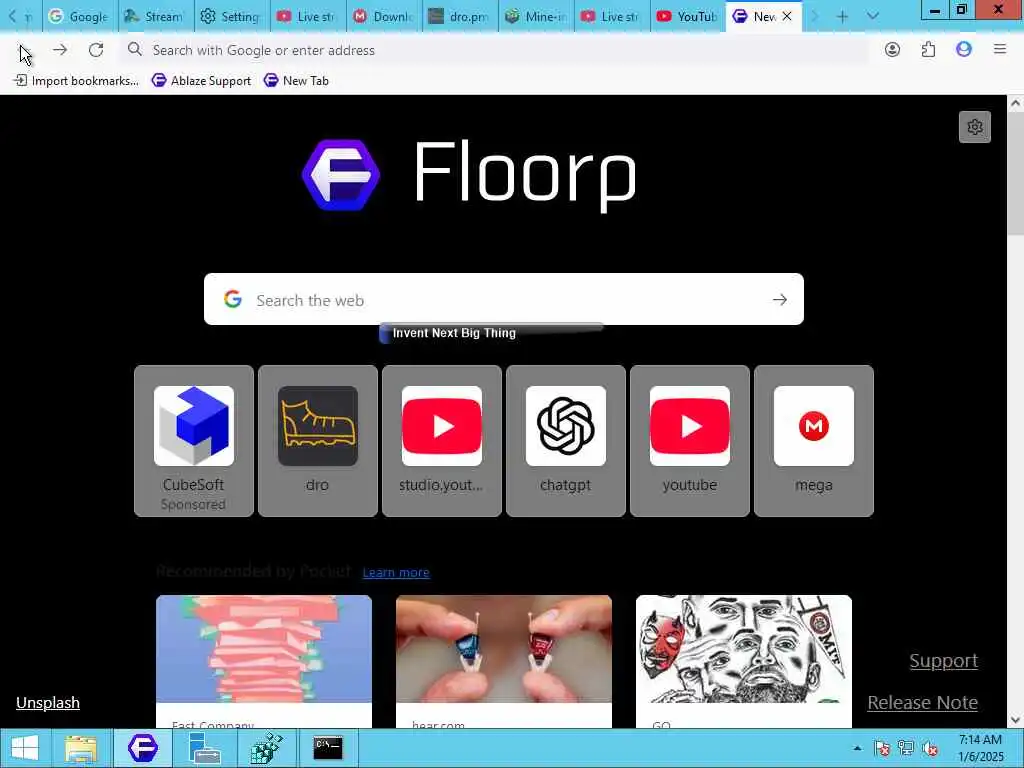Screen dimensions: 1024x768
Task: Submit search with the arrow button
Action: pos(780,300)
